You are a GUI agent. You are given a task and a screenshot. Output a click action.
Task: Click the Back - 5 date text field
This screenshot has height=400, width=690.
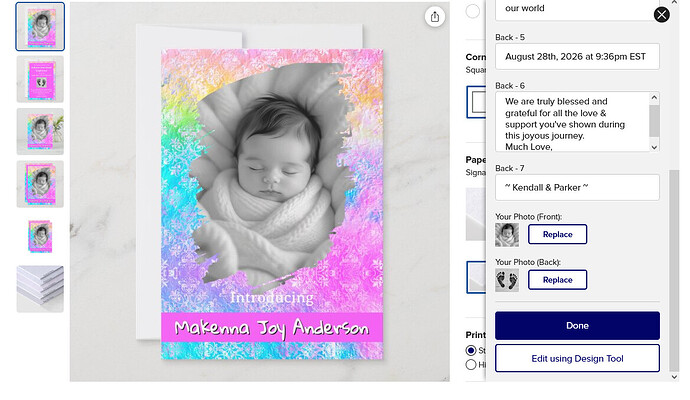coord(577,56)
